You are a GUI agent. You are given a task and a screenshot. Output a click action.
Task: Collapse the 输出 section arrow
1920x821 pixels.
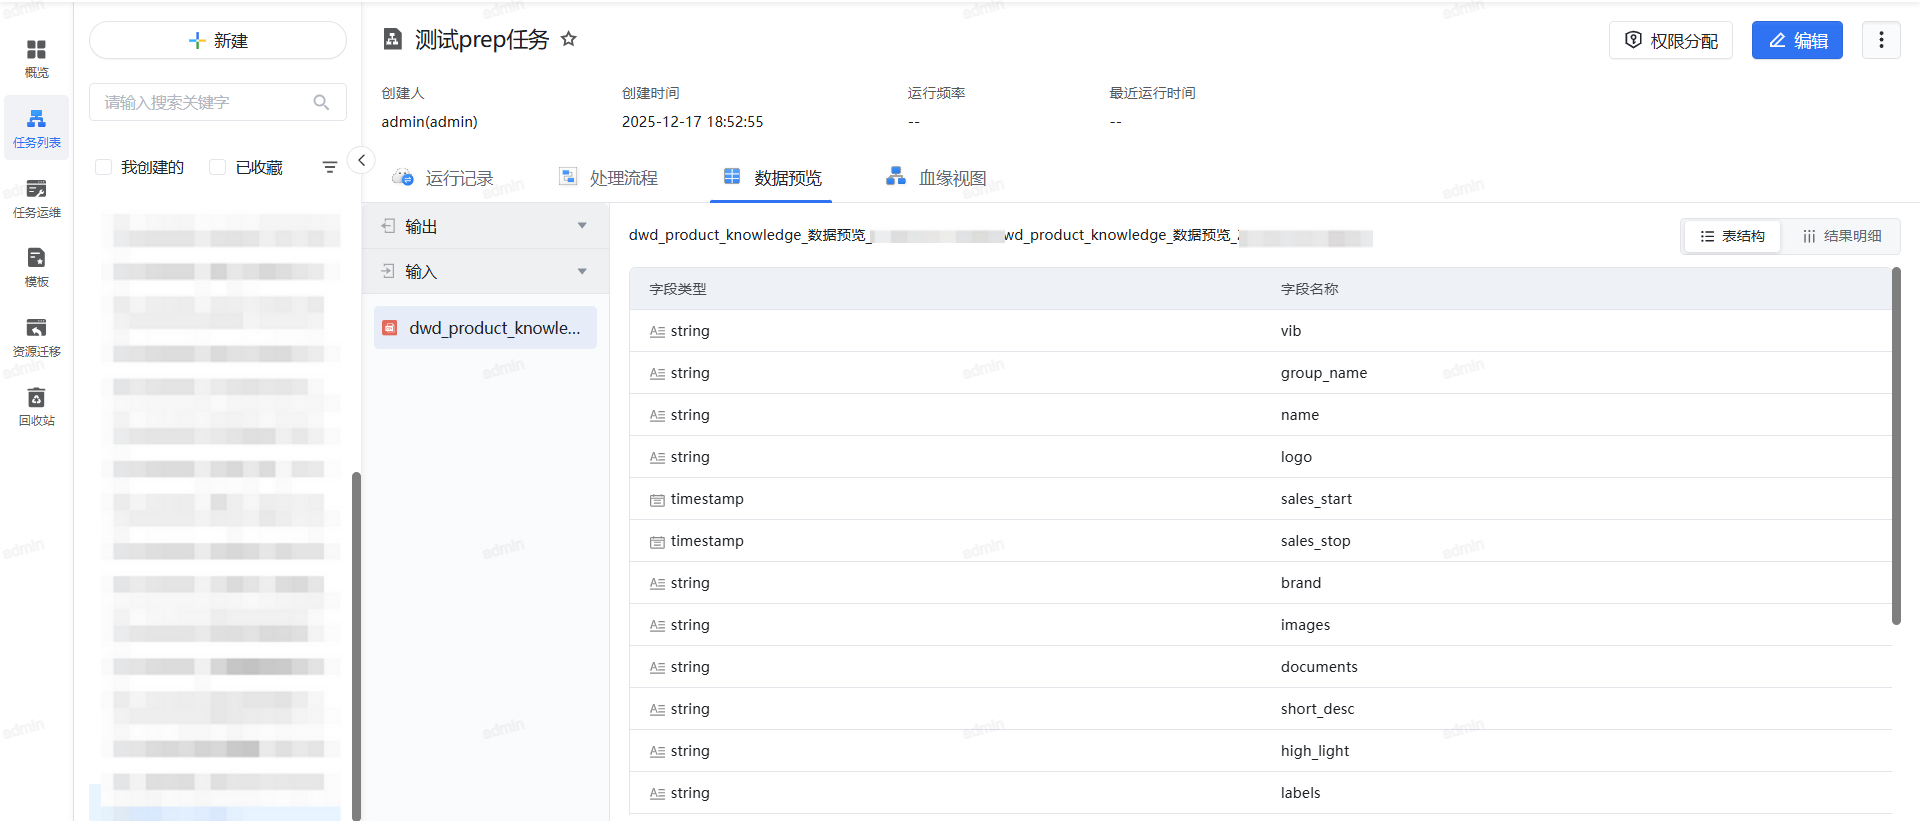[x=582, y=226]
